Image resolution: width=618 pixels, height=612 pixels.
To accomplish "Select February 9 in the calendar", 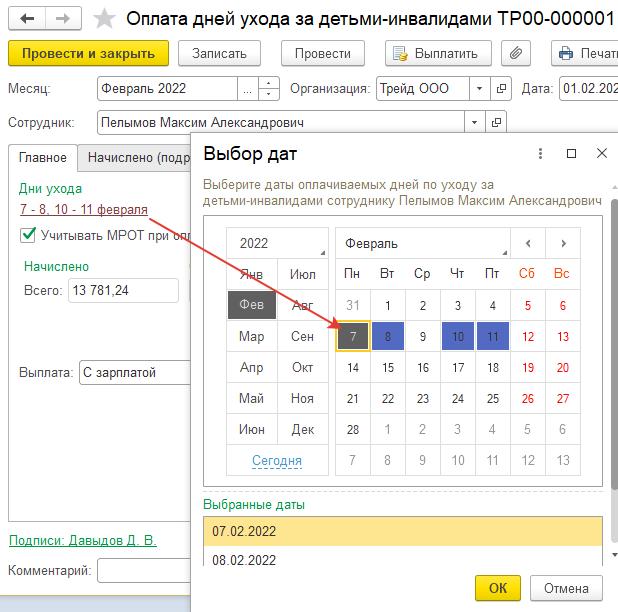I will pyautogui.click(x=423, y=336).
